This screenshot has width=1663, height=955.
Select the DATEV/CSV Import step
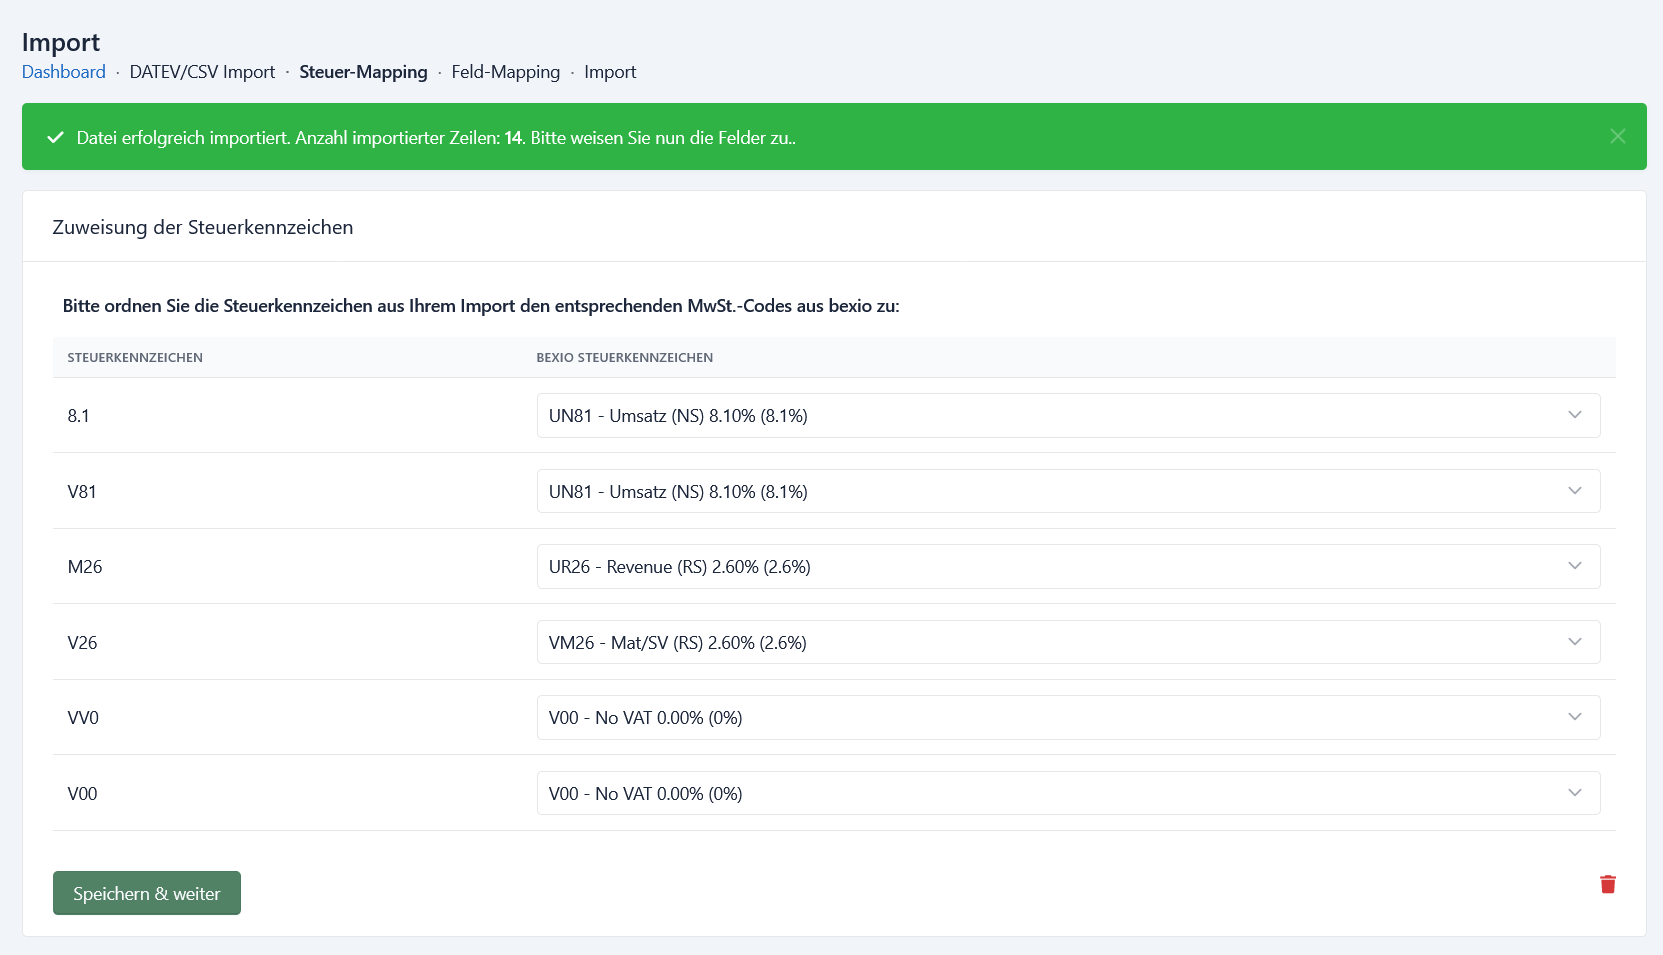[202, 72]
